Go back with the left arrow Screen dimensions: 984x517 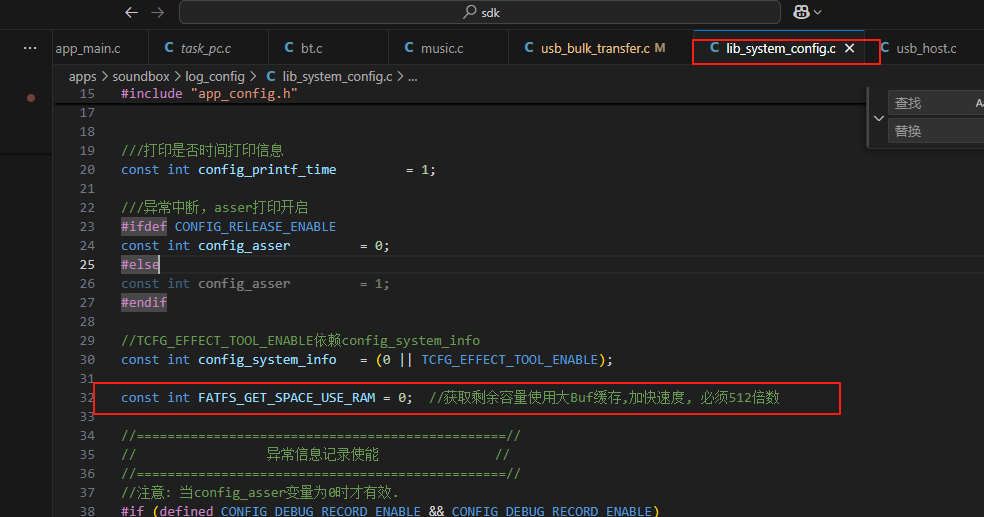click(131, 13)
